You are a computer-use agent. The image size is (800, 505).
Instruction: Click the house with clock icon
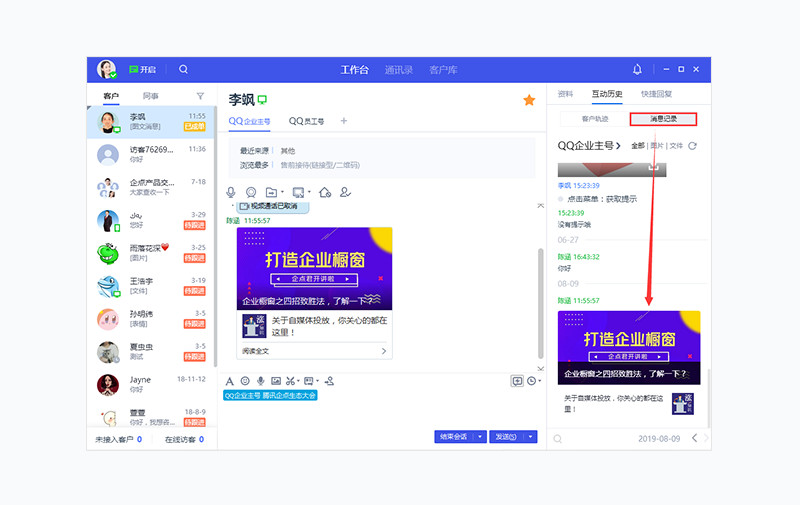pyautogui.click(x=325, y=192)
